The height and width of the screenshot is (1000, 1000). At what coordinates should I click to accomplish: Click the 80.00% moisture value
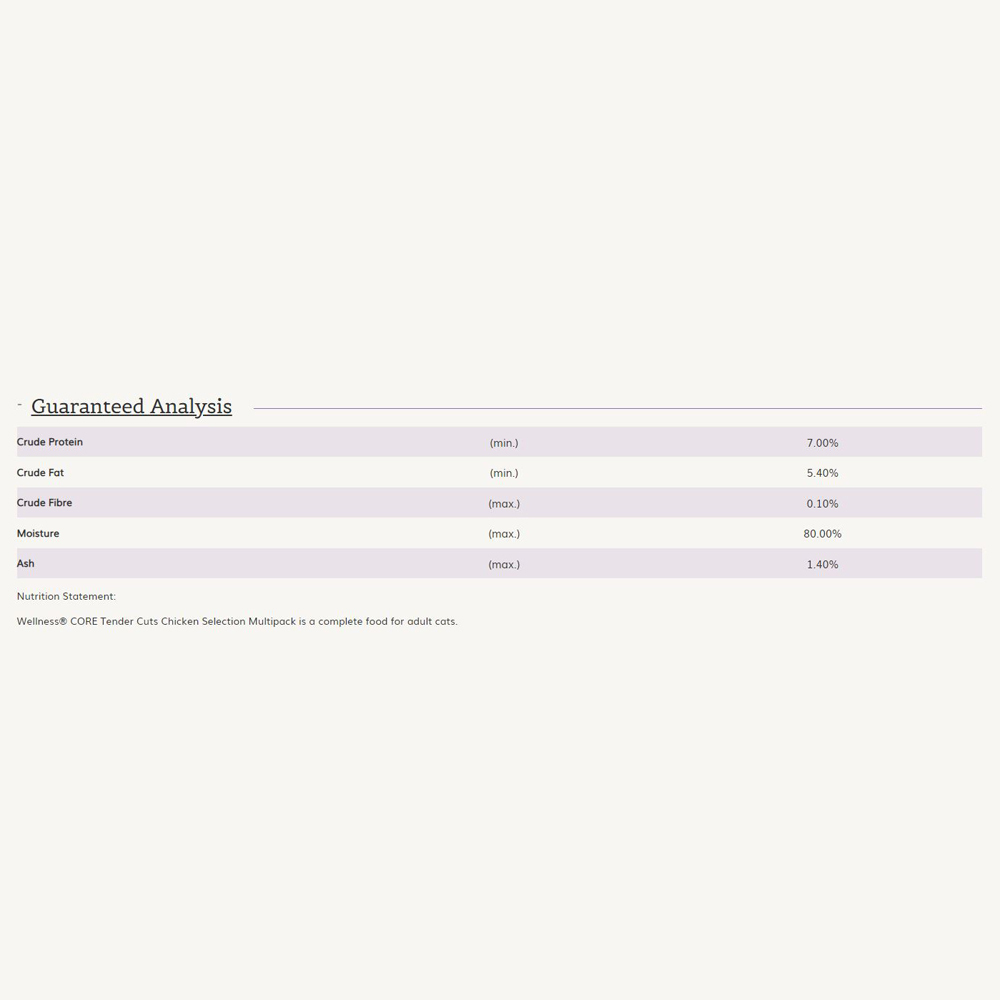tap(822, 534)
